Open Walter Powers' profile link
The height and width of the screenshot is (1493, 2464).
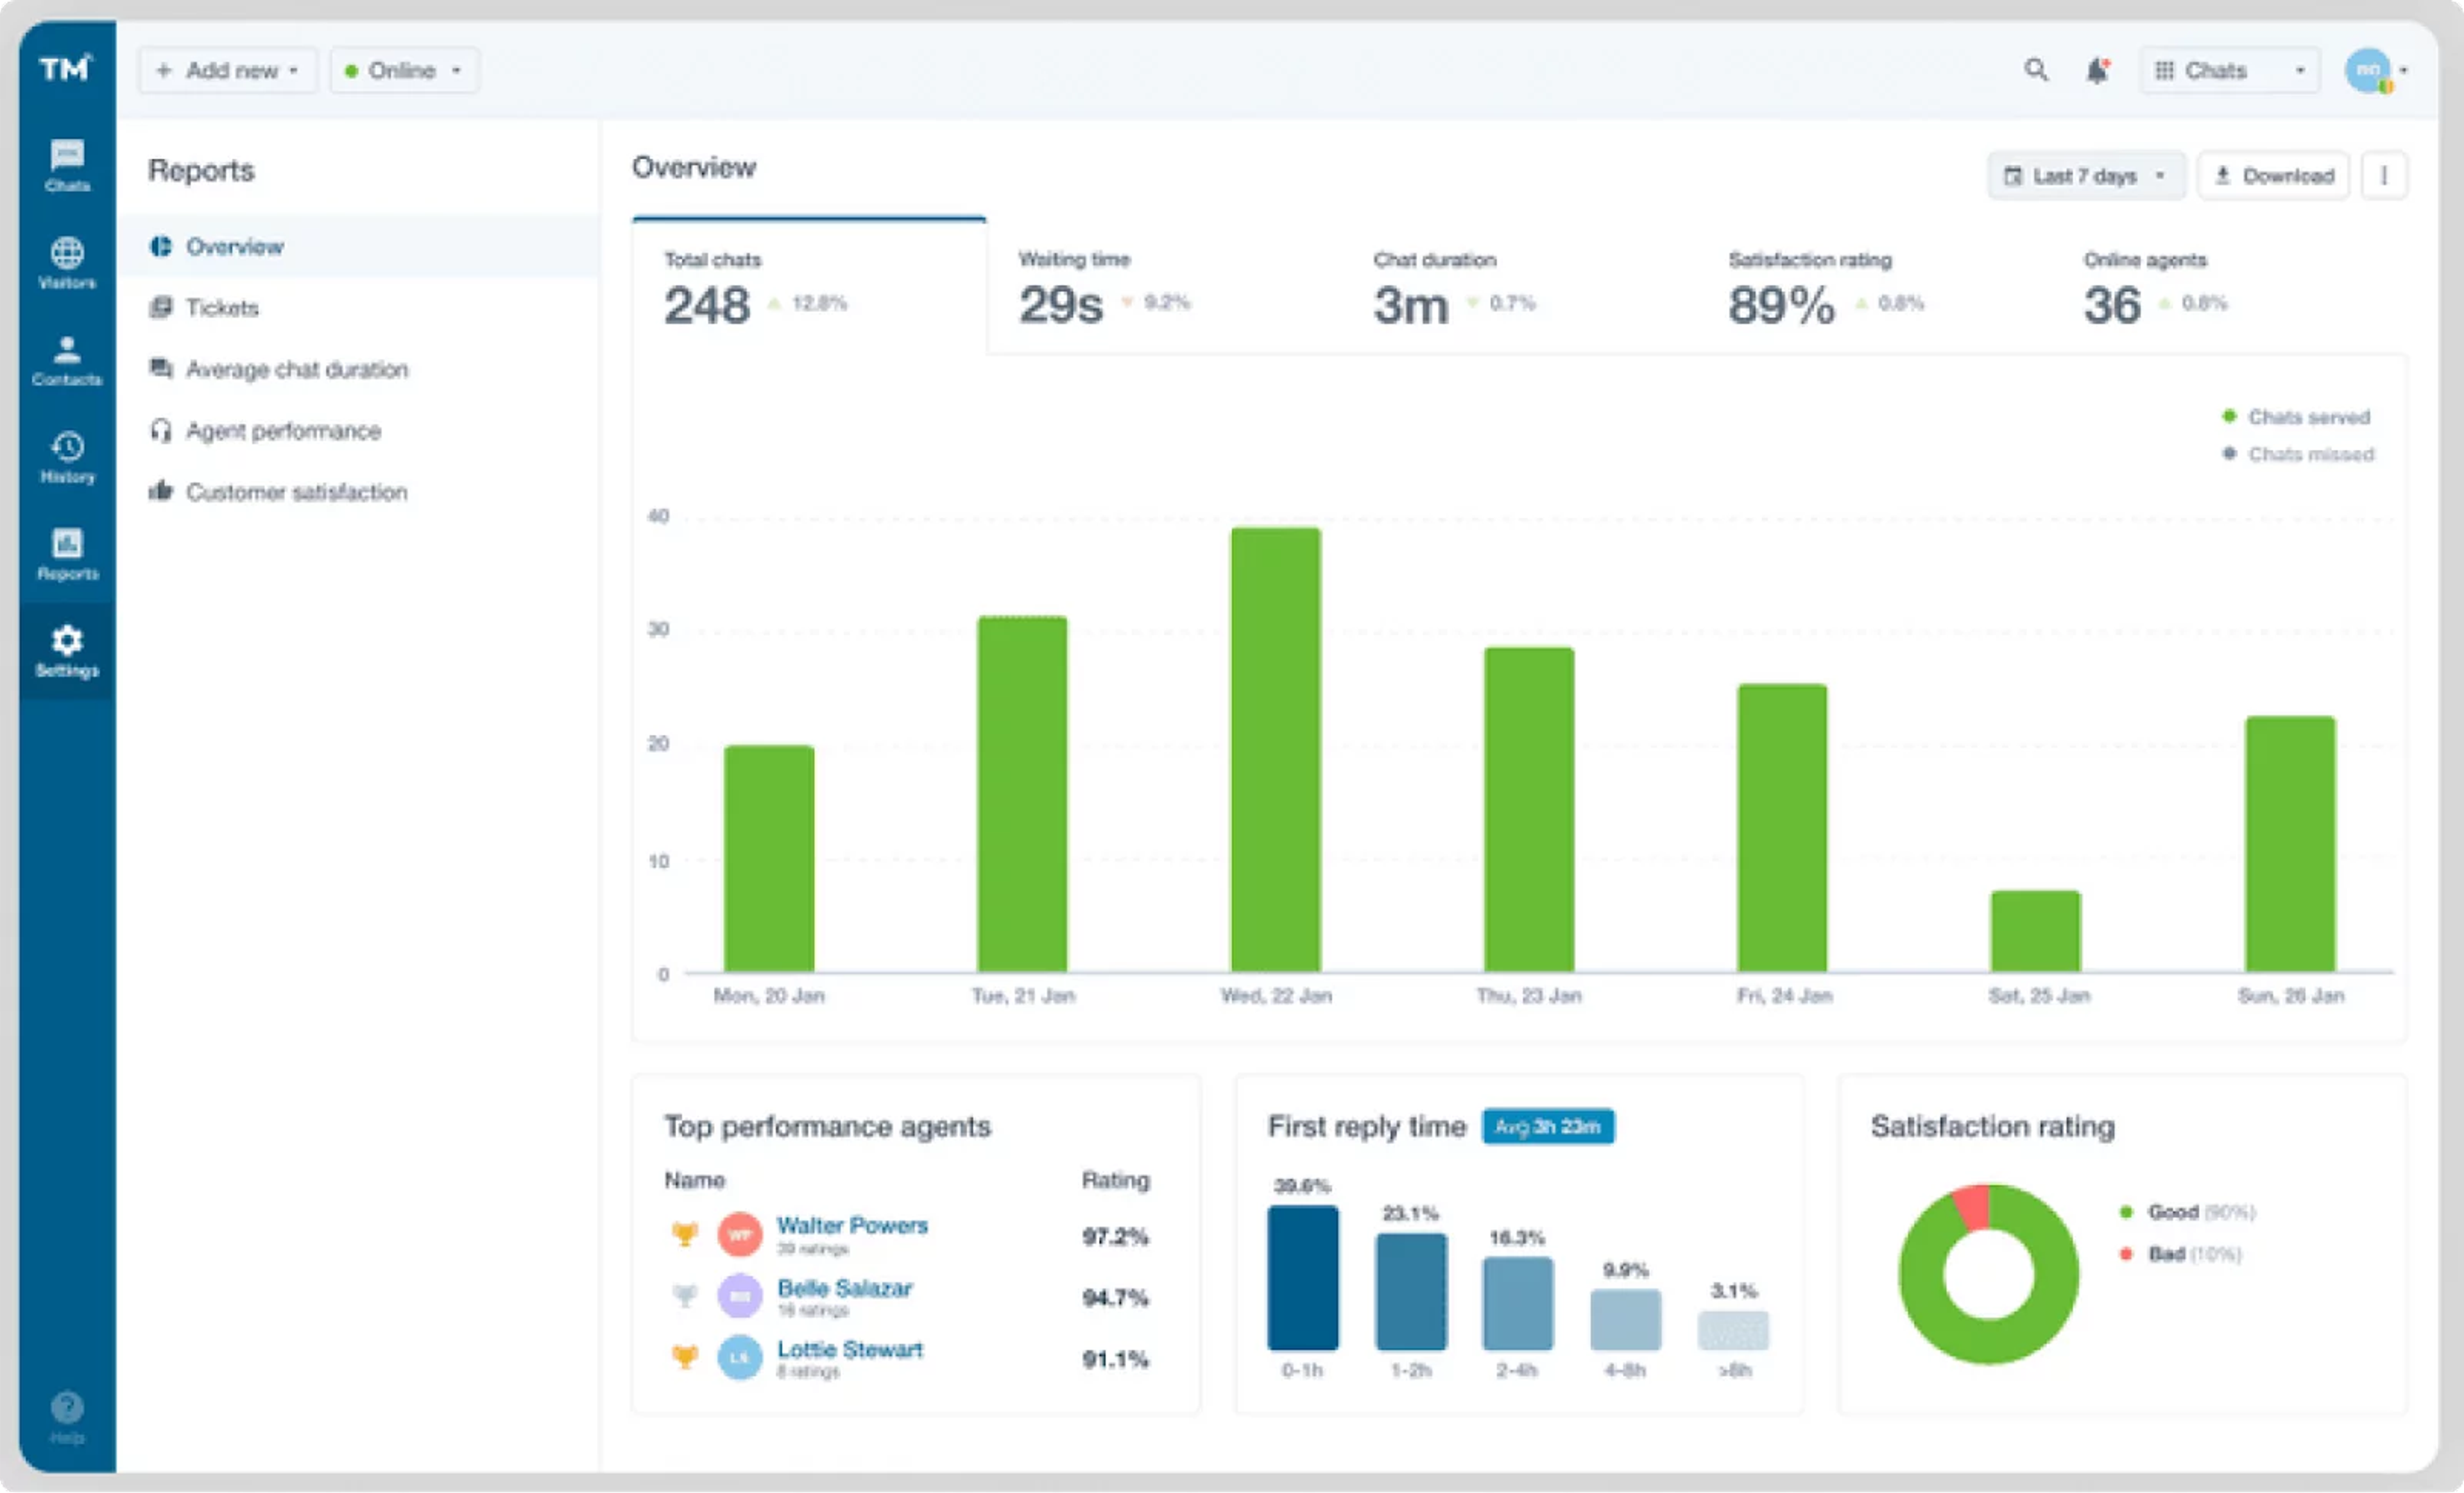[x=852, y=1225]
